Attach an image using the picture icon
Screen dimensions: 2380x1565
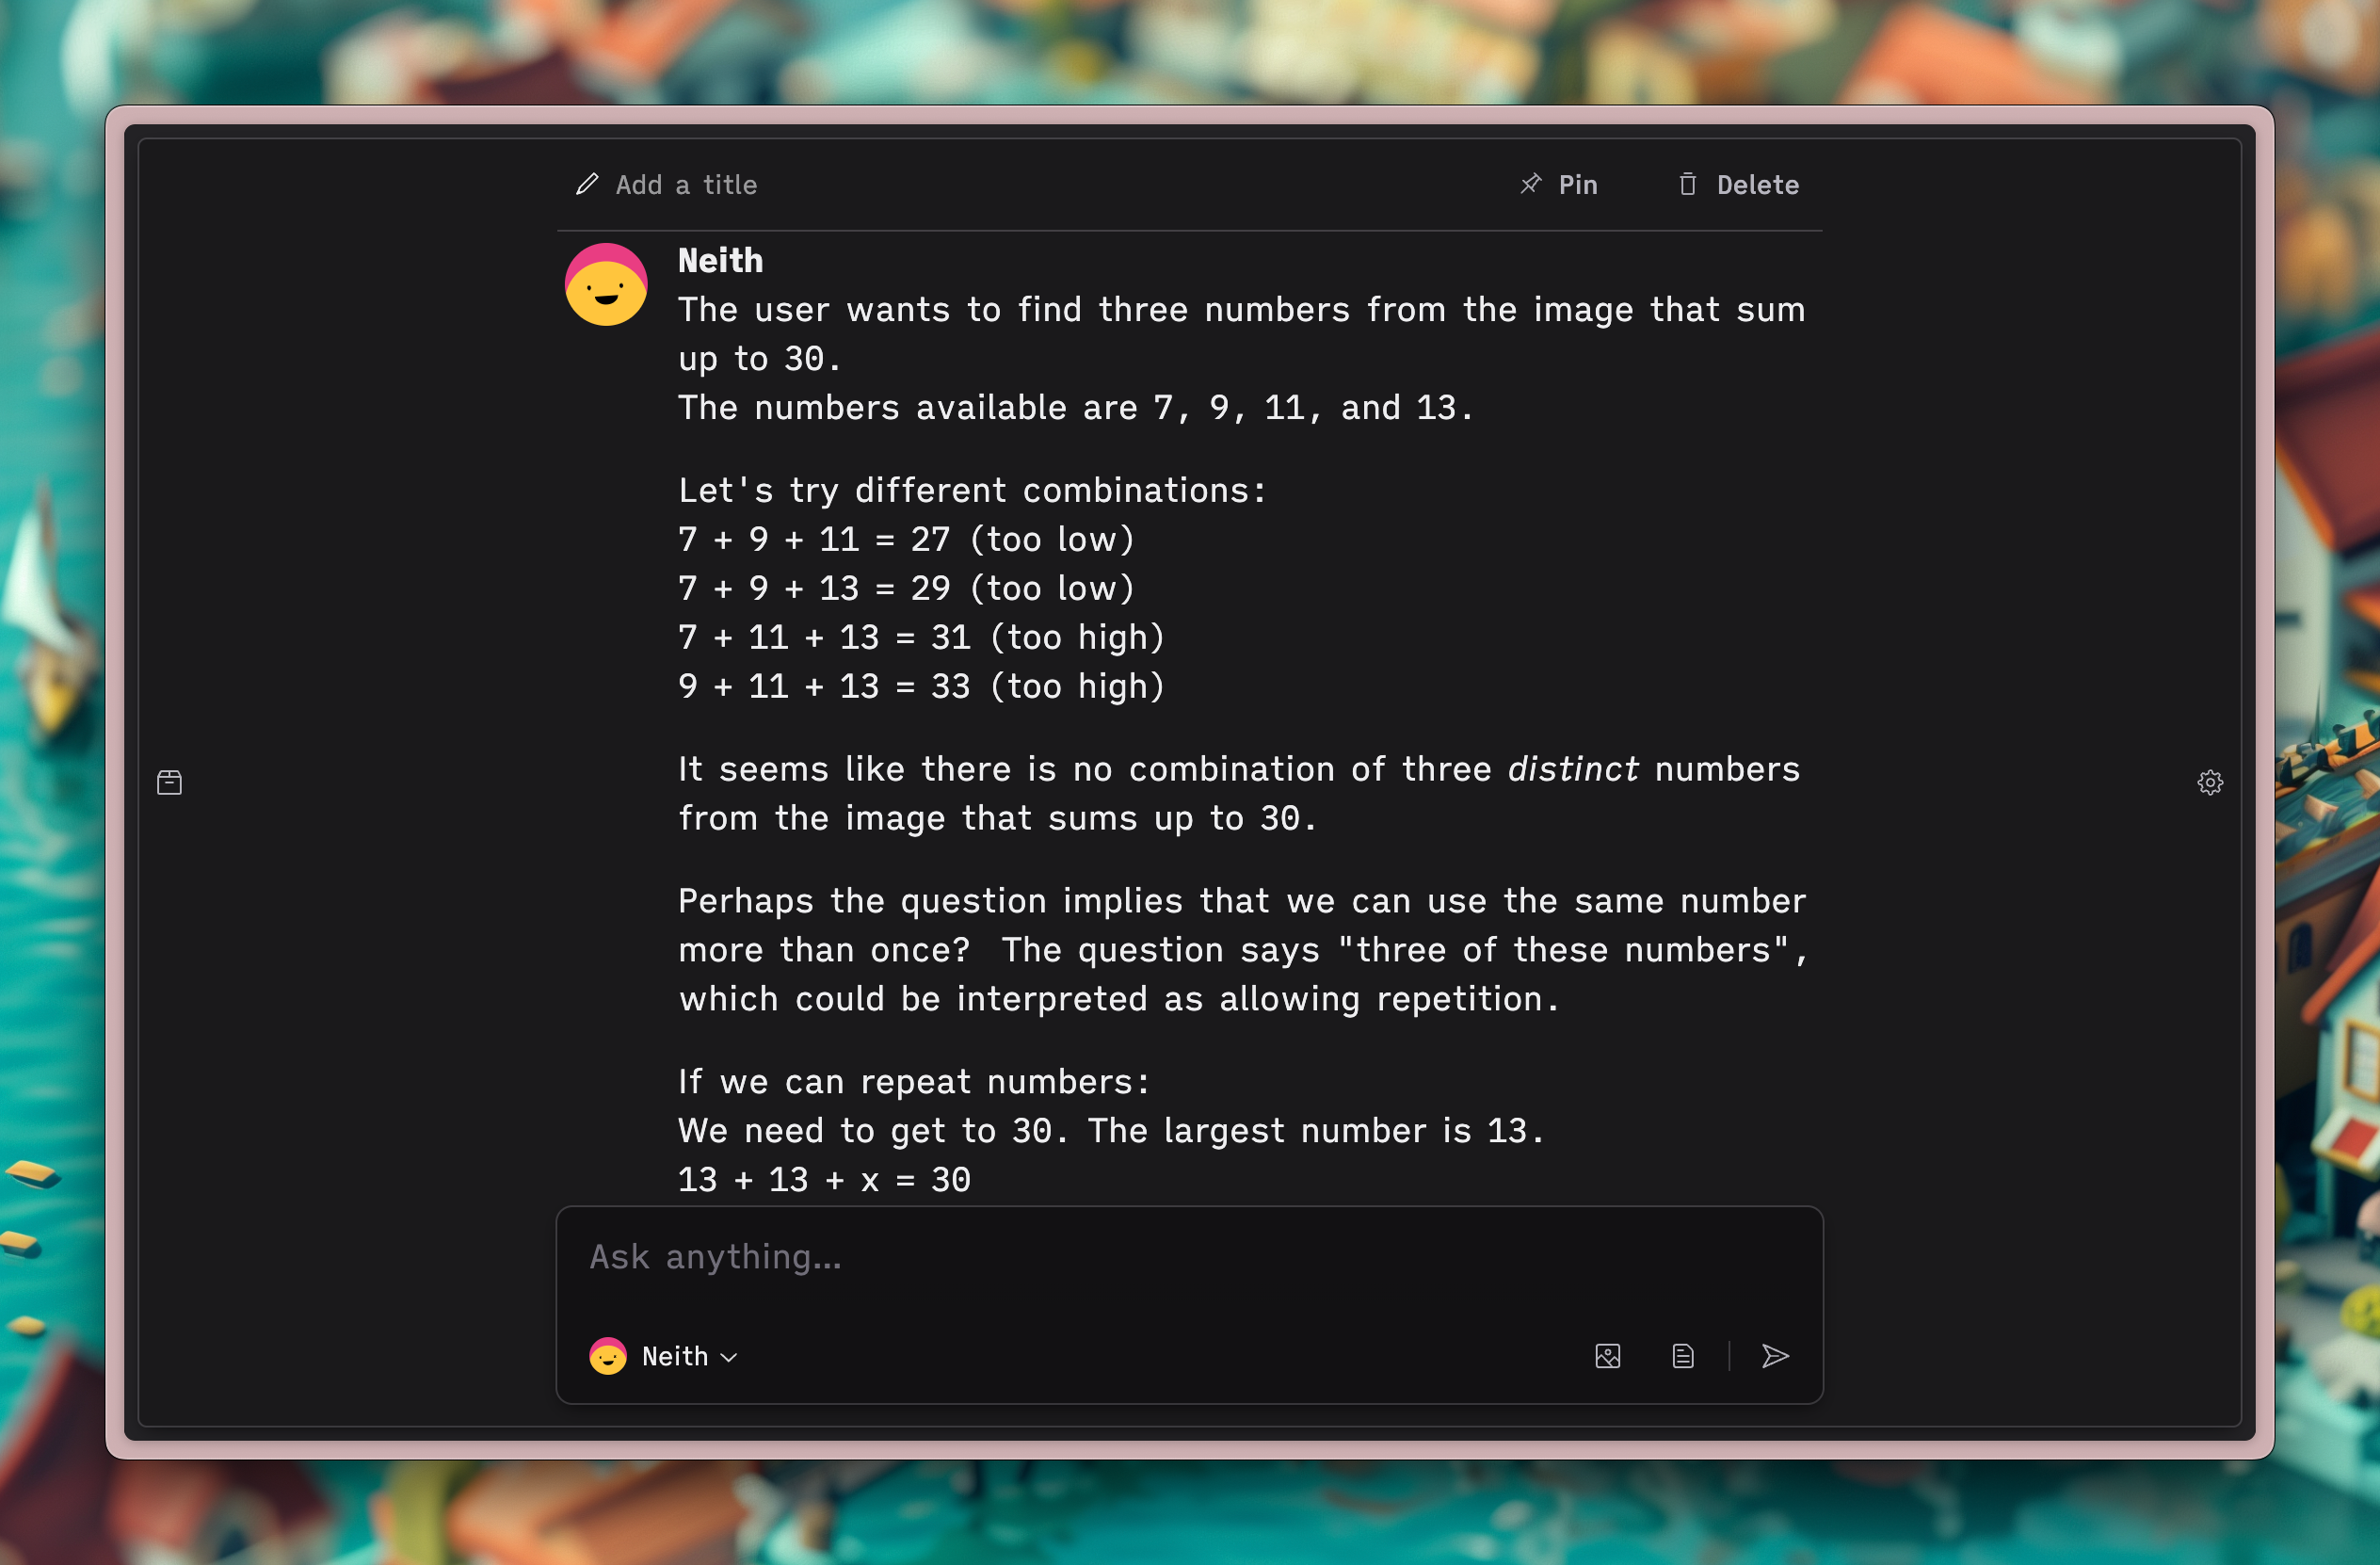click(x=1608, y=1356)
